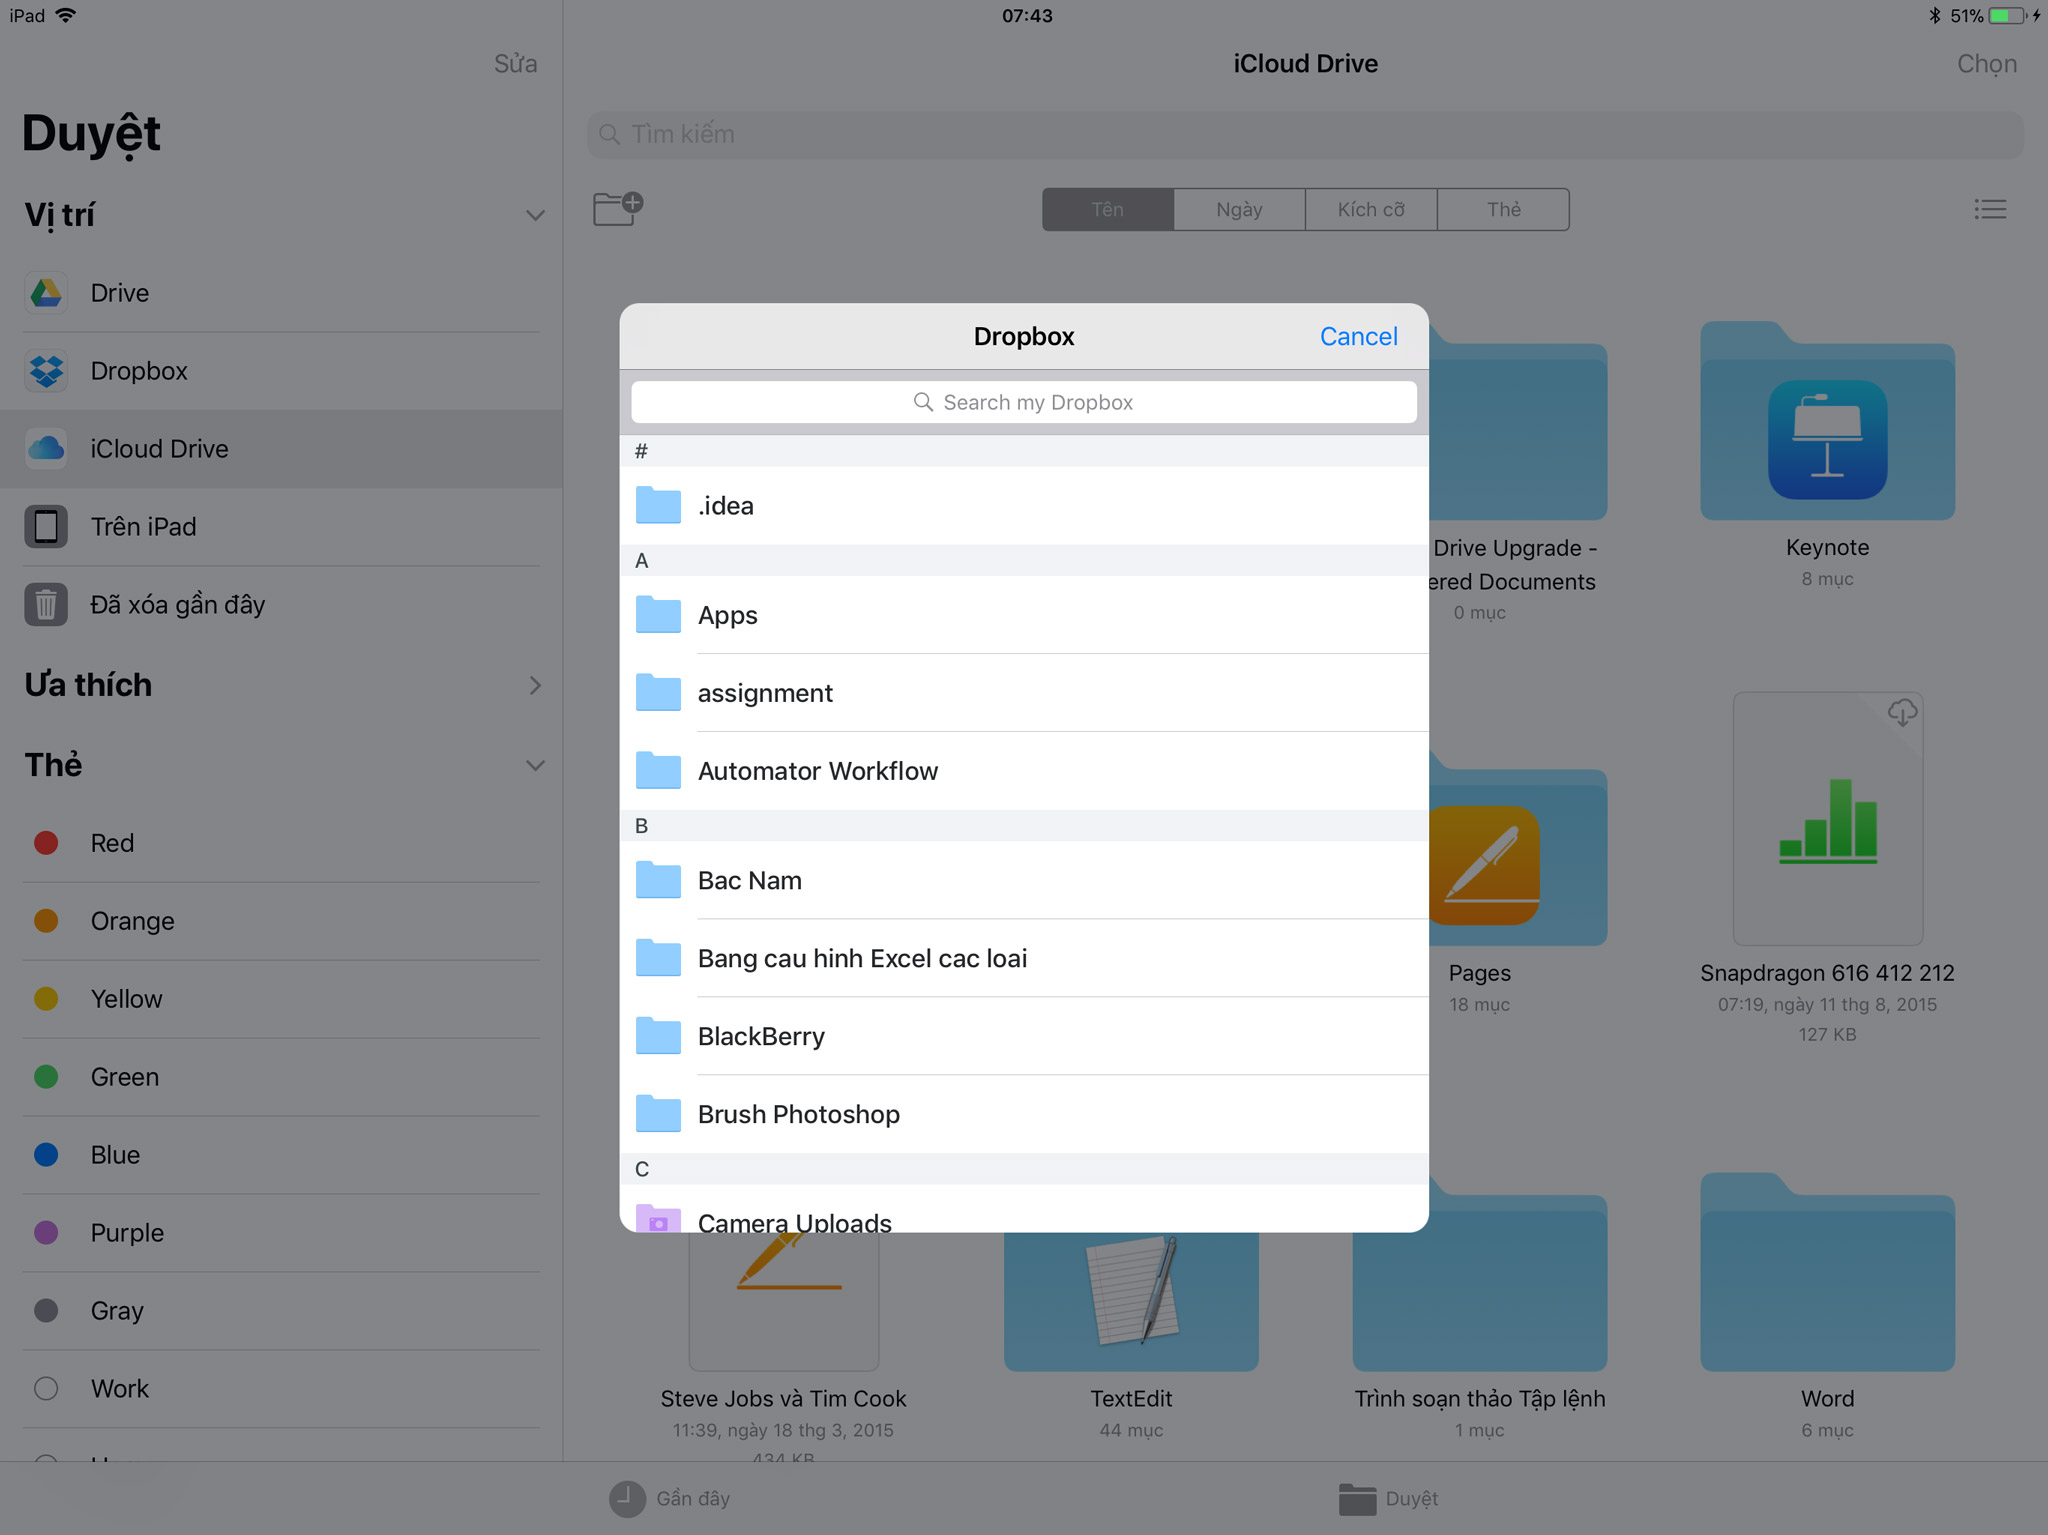Open Dropbox location in sidebar
Viewport: 2048px width, 1535px height.
[281, 371]
